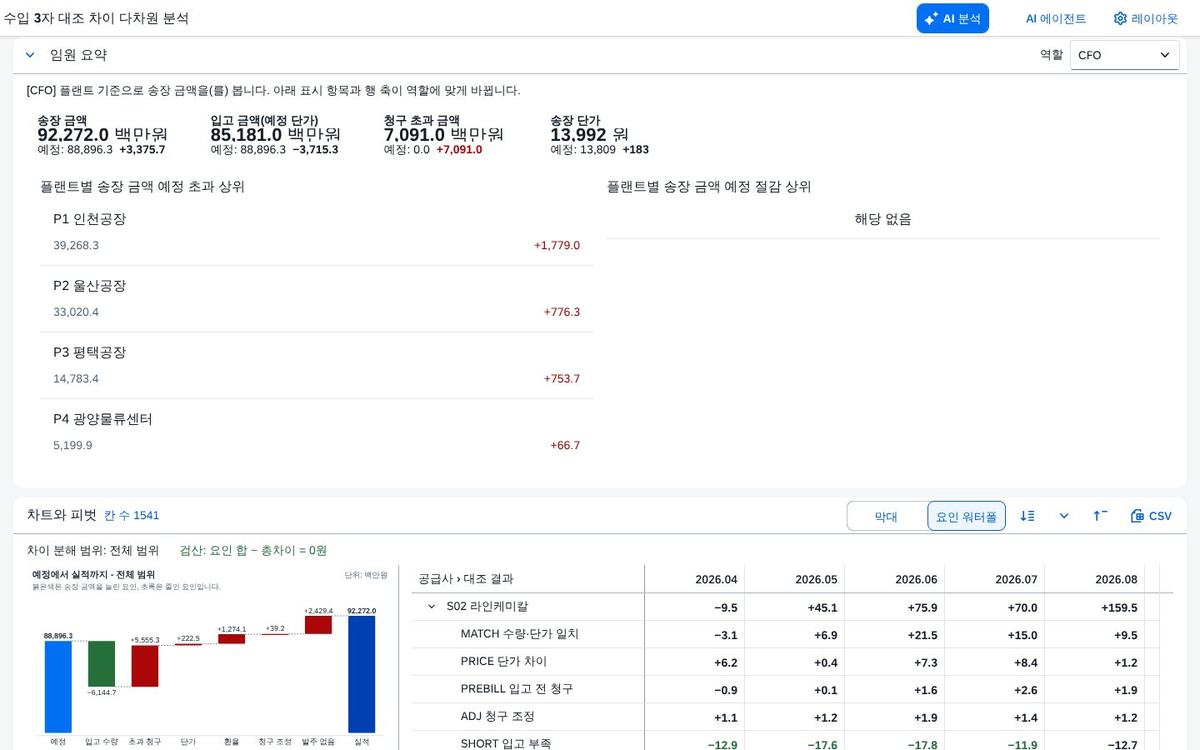Click the P1 인천공장 +1,779.0 variance
The width and height of the screenshot is (1200, 750).
[557, 245]
